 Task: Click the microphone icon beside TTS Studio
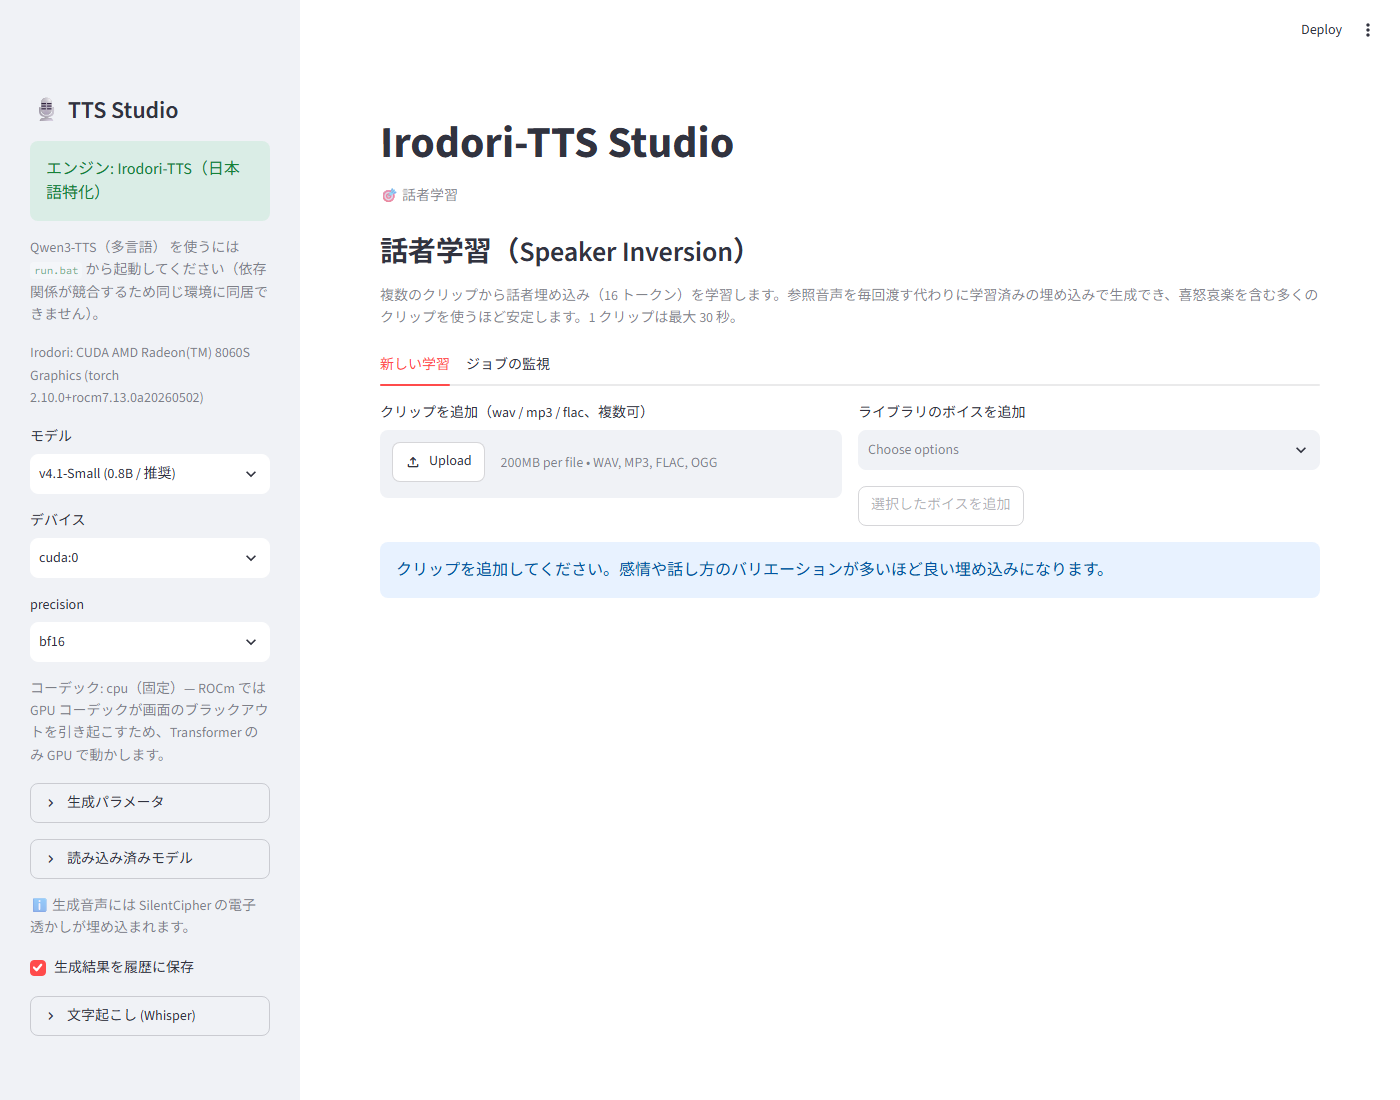46,110
